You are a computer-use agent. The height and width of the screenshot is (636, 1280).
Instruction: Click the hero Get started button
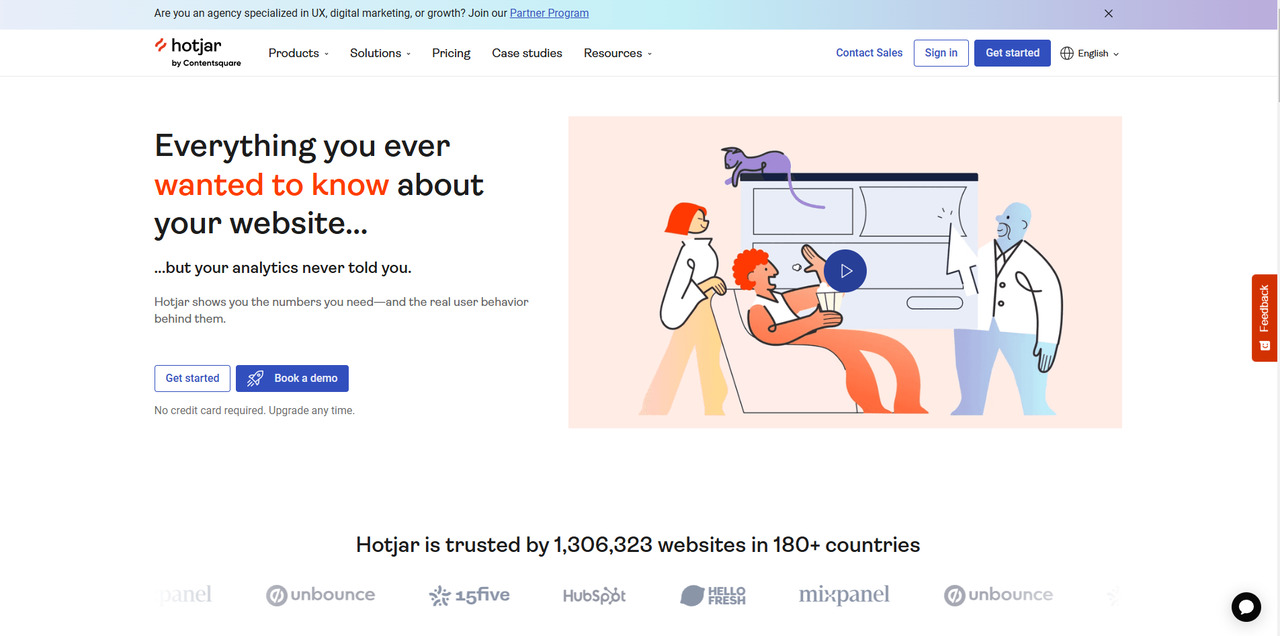(192, 378)
